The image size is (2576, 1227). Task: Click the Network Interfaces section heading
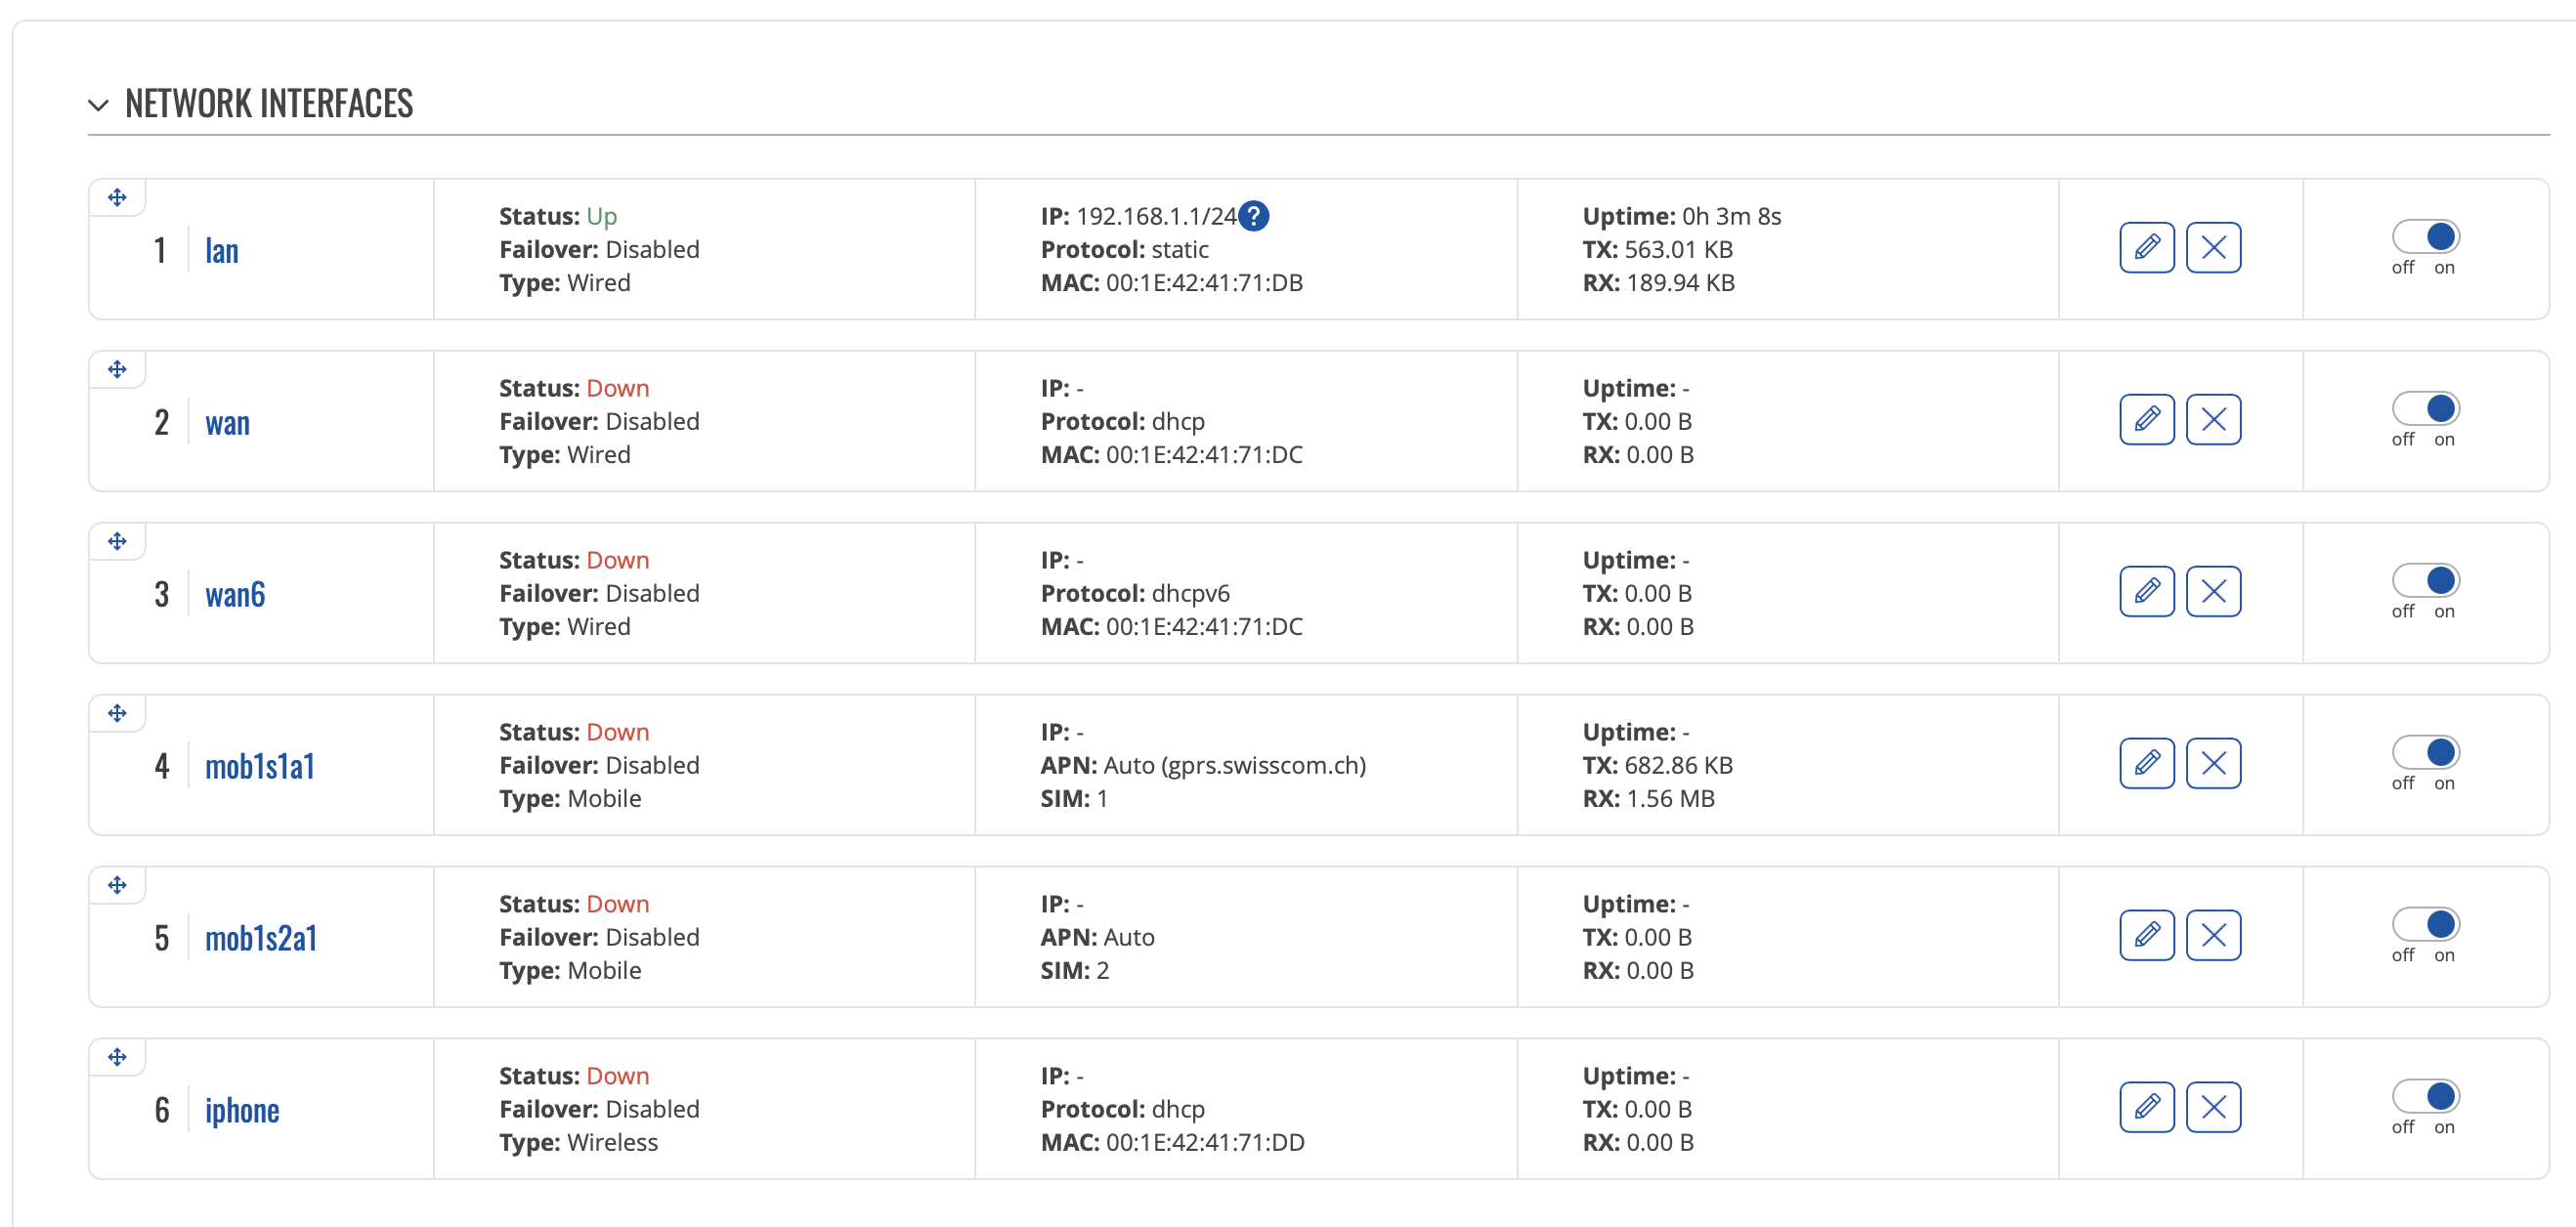[x=269, y=104]
